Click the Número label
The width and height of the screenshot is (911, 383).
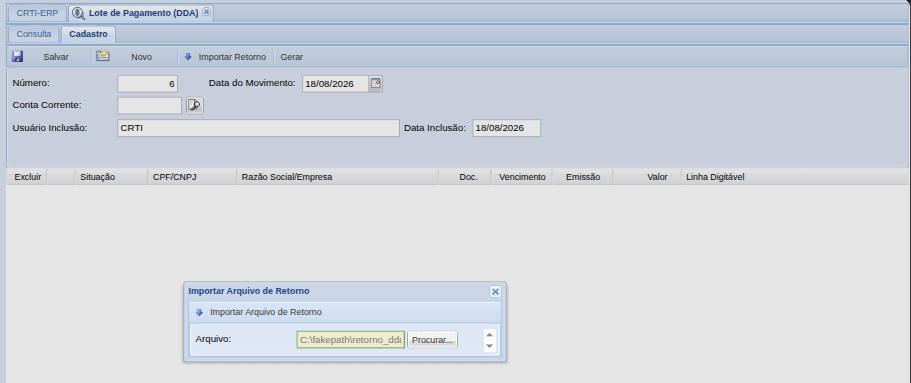(31, 83)
